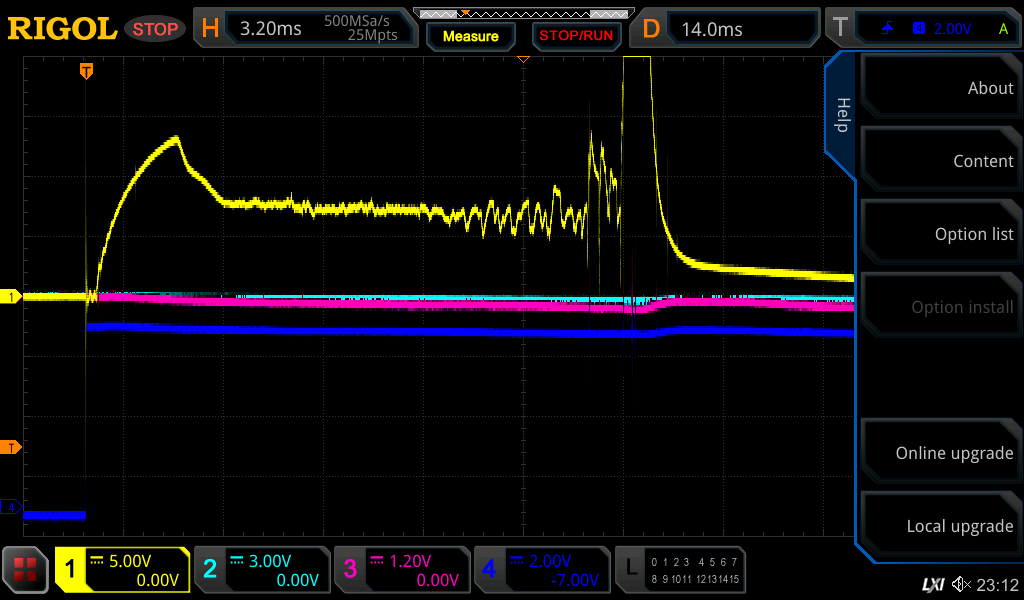Open horizontal timebase 3.20ms settings
Image resolution: width=1024 pixels, height=600 pixels.
pos(308,29)
